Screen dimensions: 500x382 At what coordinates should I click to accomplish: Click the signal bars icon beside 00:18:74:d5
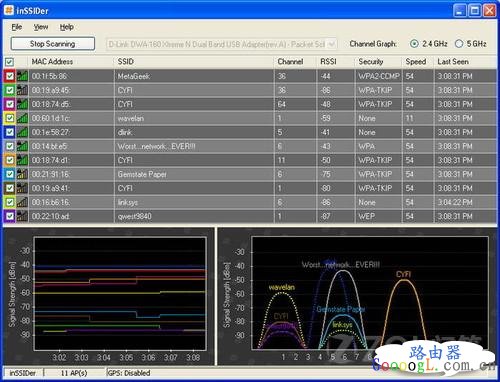coord(22,104)
